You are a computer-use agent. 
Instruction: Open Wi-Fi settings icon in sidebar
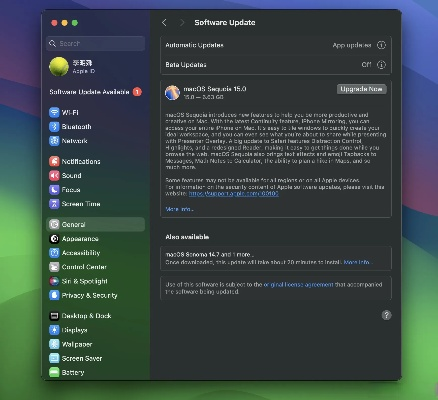[54, 112]
